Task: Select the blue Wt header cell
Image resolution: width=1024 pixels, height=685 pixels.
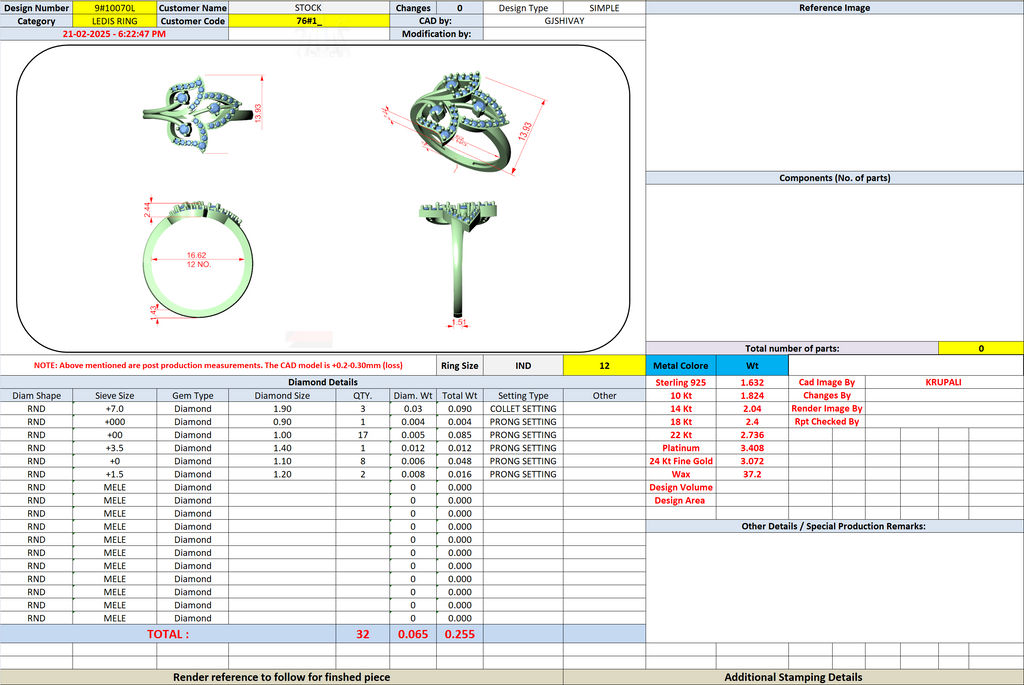Action: click(752, 366)
